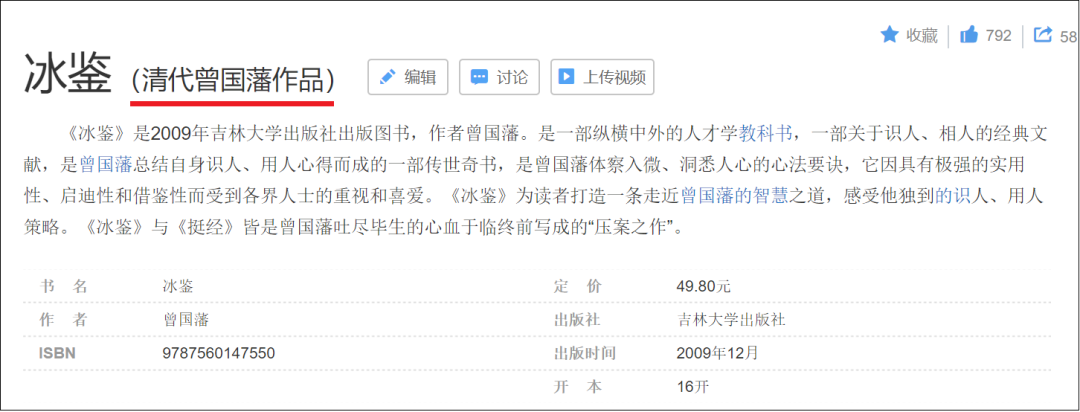Image resolution: width=1080 pixels, height=412 pixels.
Task: Click the ISBN field label
Action: coord(58,353)
